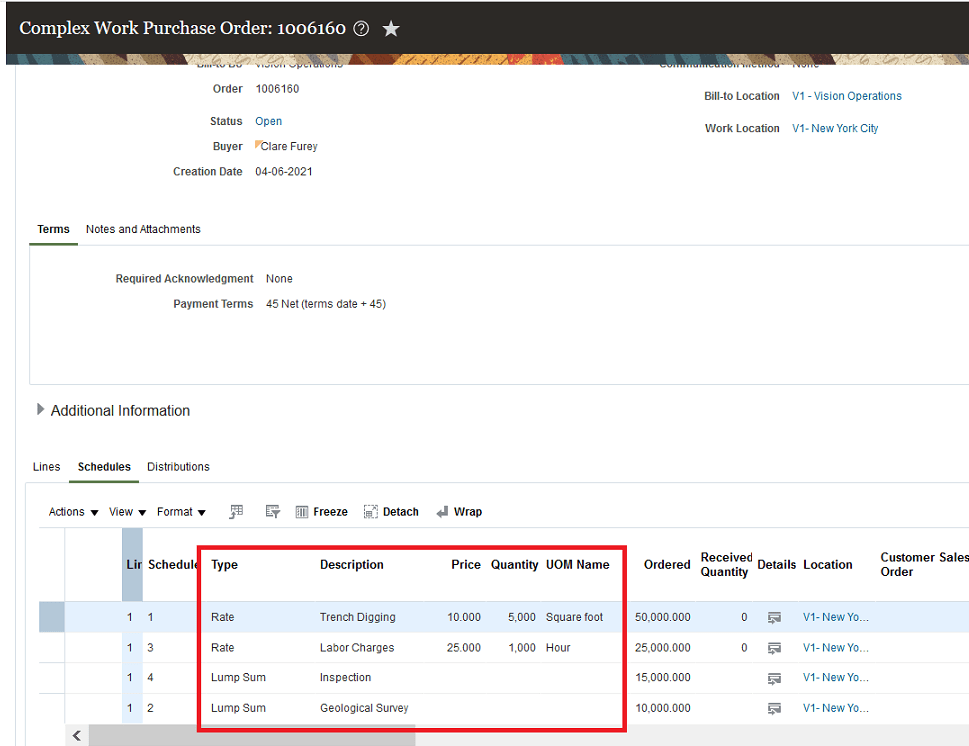Click the Help question mark icon in title bar

361,28
